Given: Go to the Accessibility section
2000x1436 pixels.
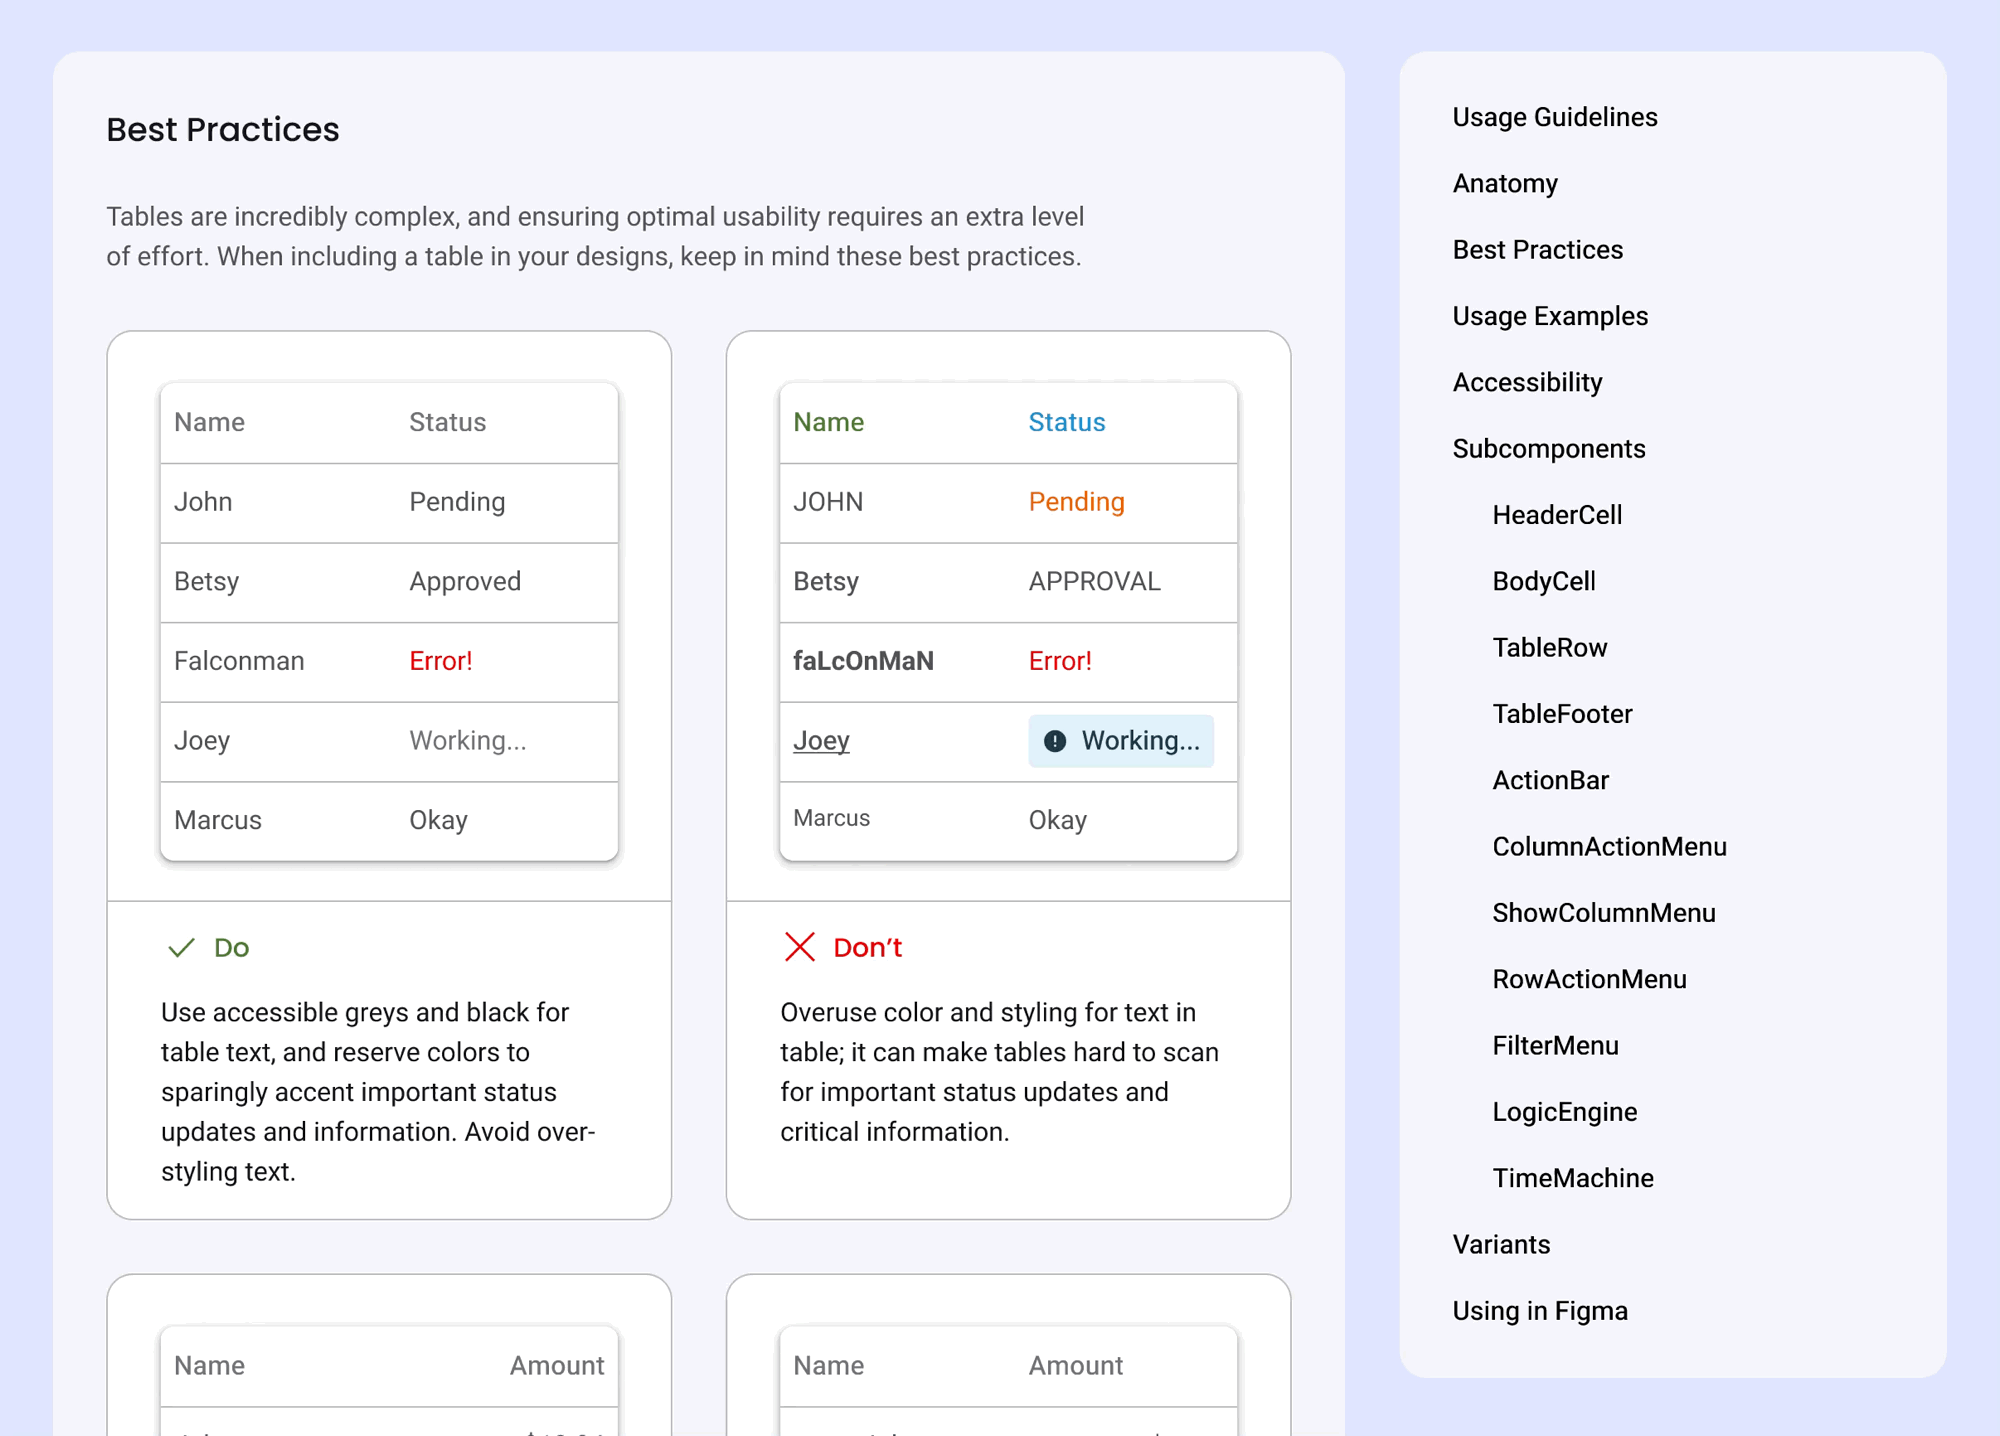Looking at the screenshot, I should [x=1527, y=382].
